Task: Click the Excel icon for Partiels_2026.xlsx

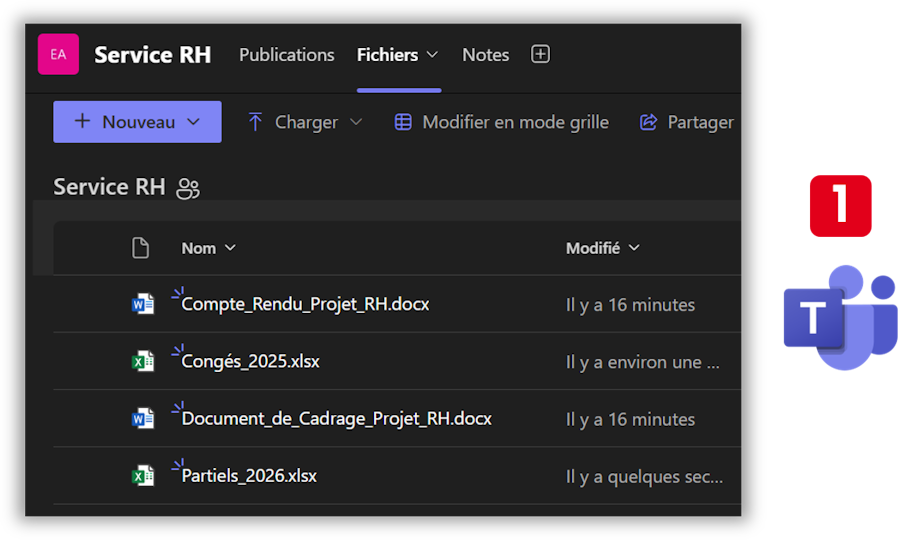Action: coord(143,476)
